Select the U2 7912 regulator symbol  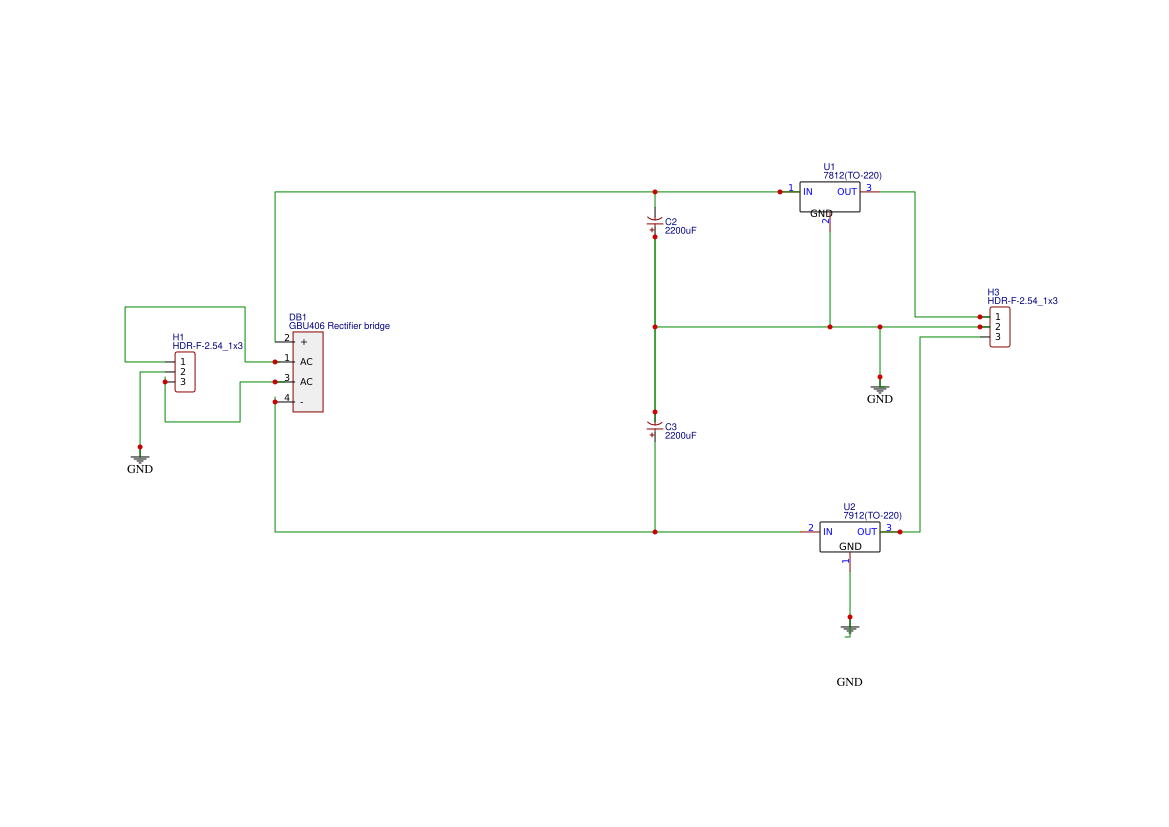849,537
